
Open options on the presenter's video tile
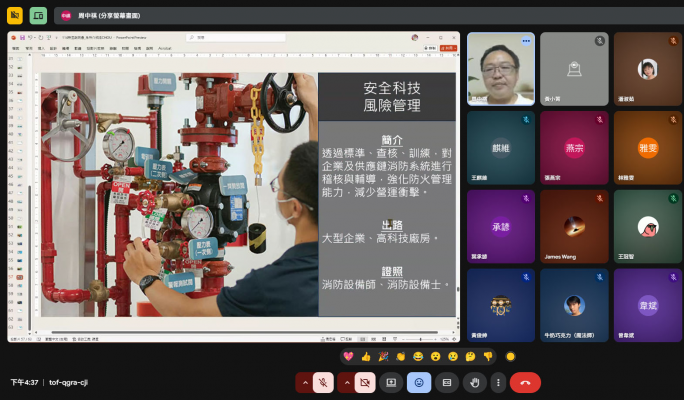(x=525, y=41)
